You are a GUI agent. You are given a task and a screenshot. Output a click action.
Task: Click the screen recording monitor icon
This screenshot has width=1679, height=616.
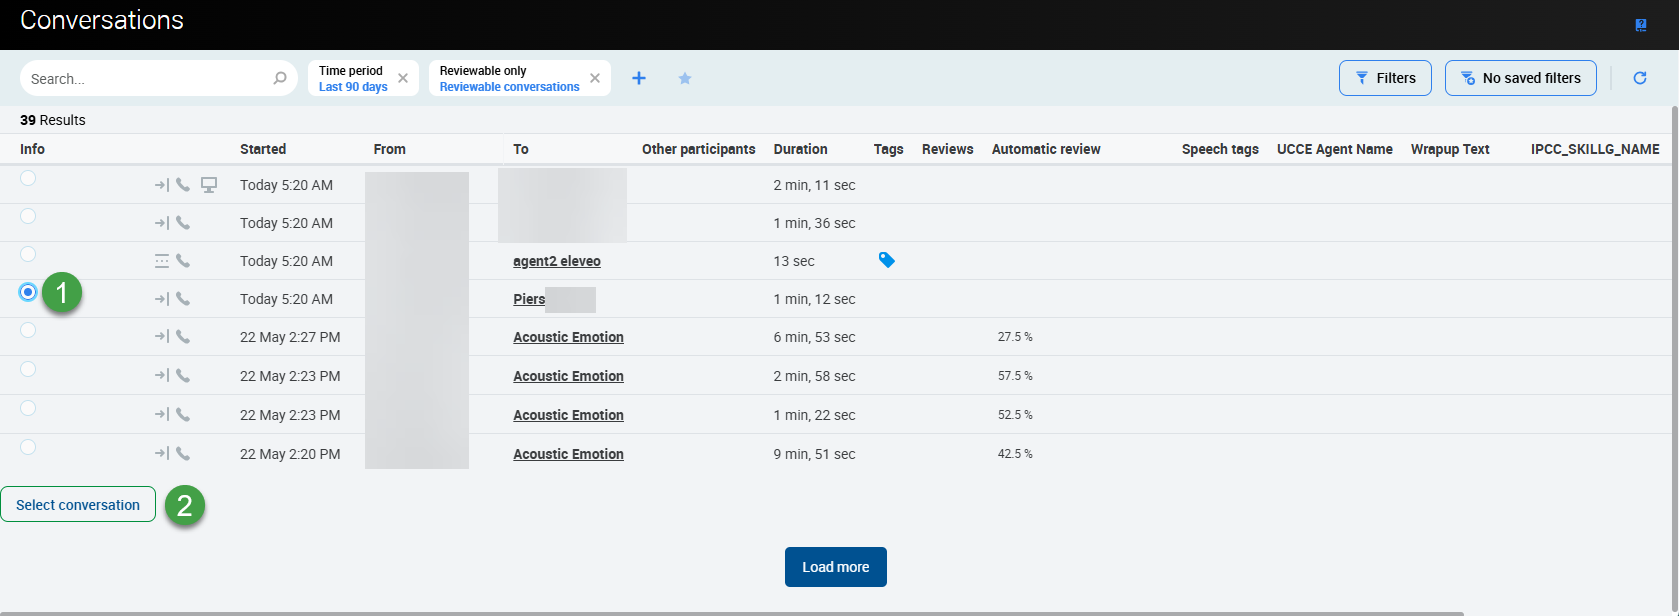209,185
